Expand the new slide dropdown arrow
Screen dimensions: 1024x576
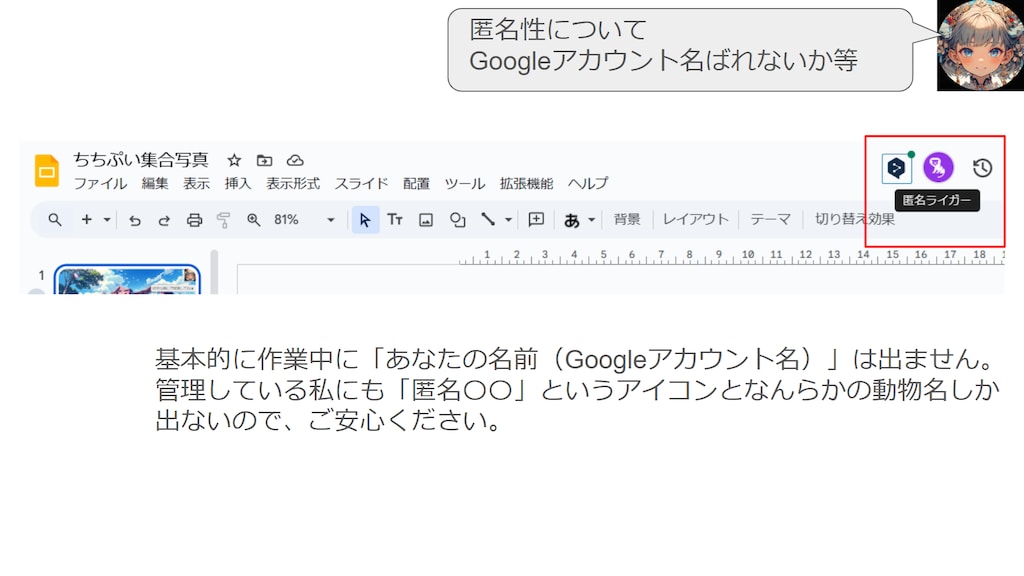107,219
